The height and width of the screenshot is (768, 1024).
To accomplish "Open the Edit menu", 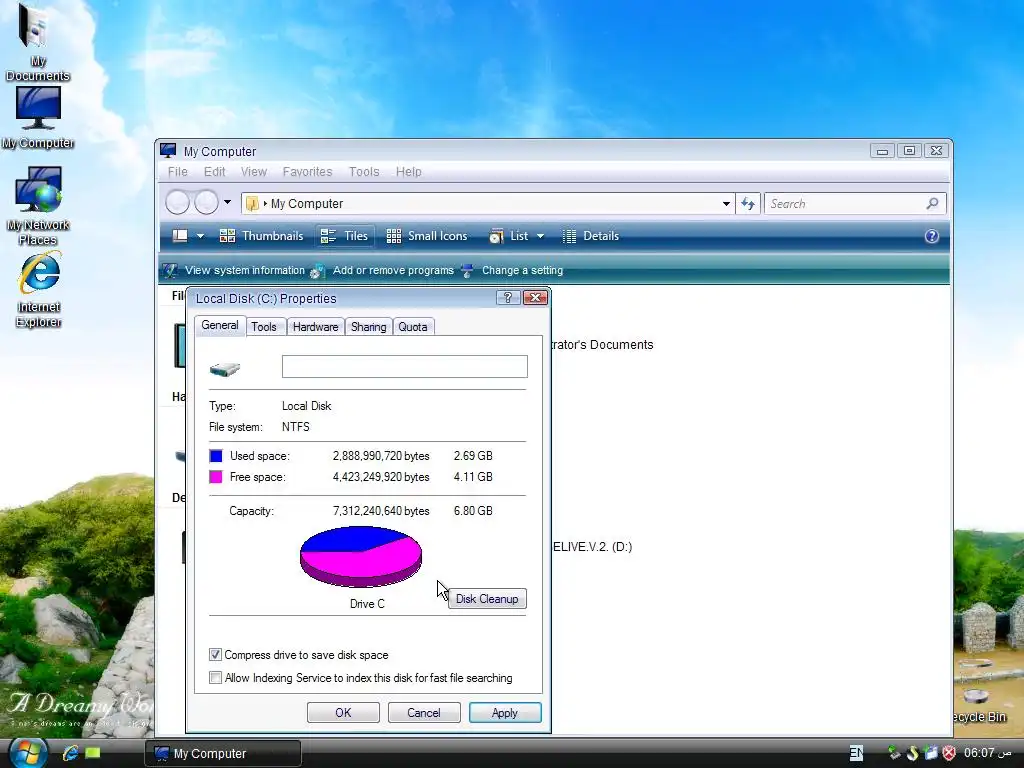I will pyautogui.click(x=214, y=172).
